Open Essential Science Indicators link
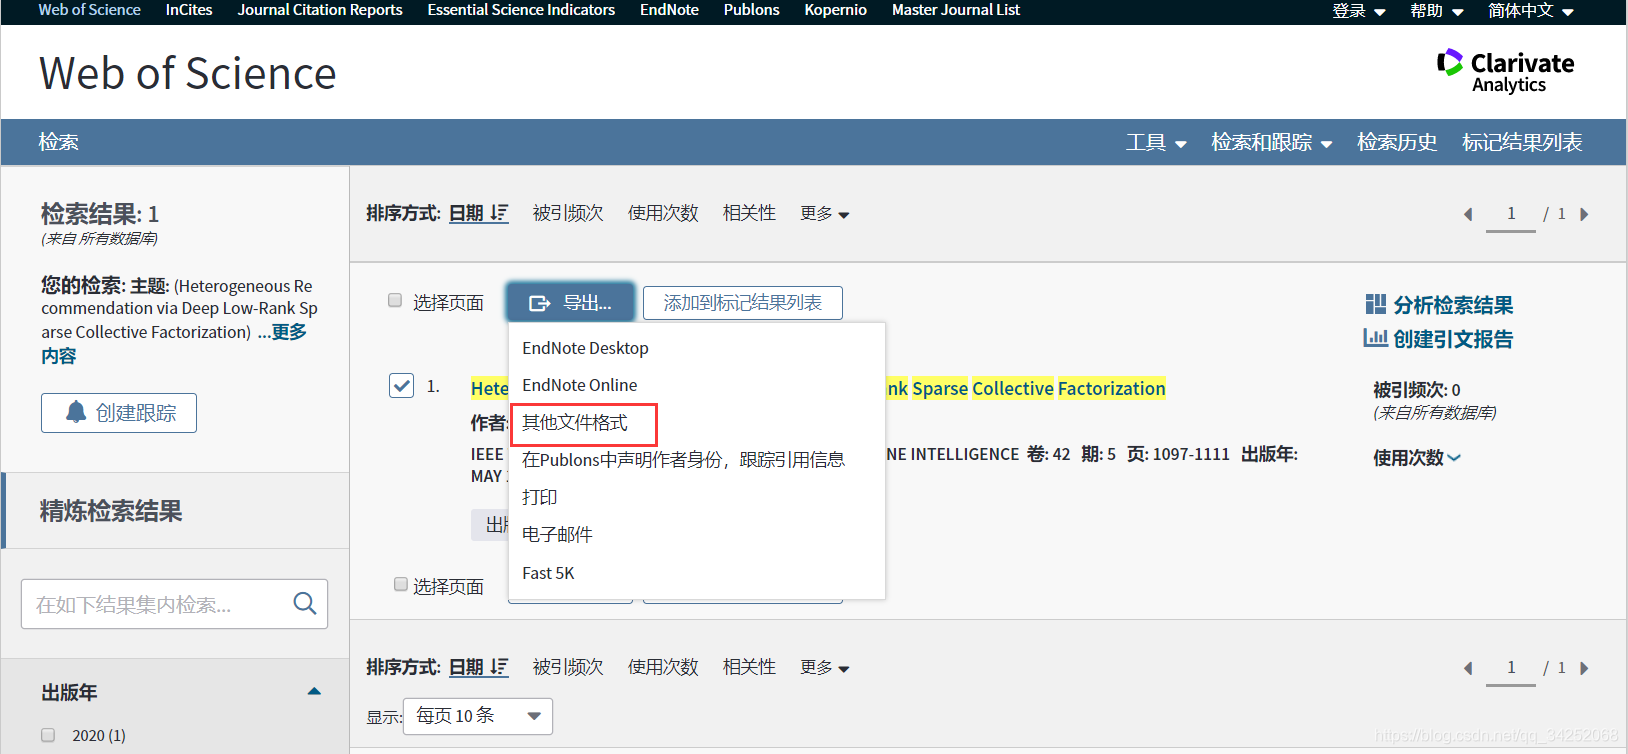This screenshot has height=754, width=1628. (521, 10)
